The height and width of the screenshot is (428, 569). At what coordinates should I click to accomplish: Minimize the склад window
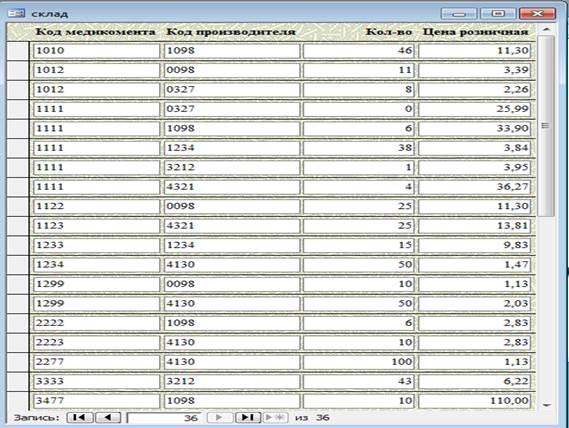click(459, 14)
